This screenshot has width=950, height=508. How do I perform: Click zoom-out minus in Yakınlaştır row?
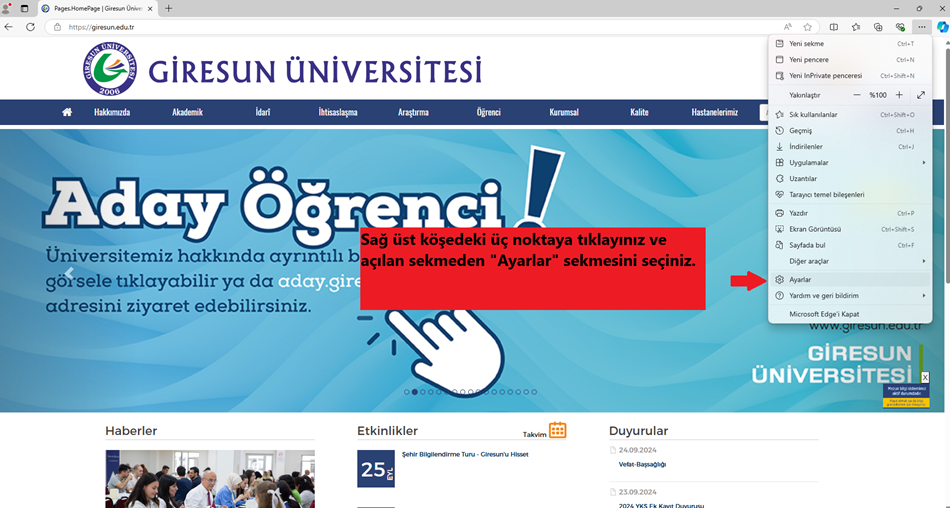[x=856, y=95]
